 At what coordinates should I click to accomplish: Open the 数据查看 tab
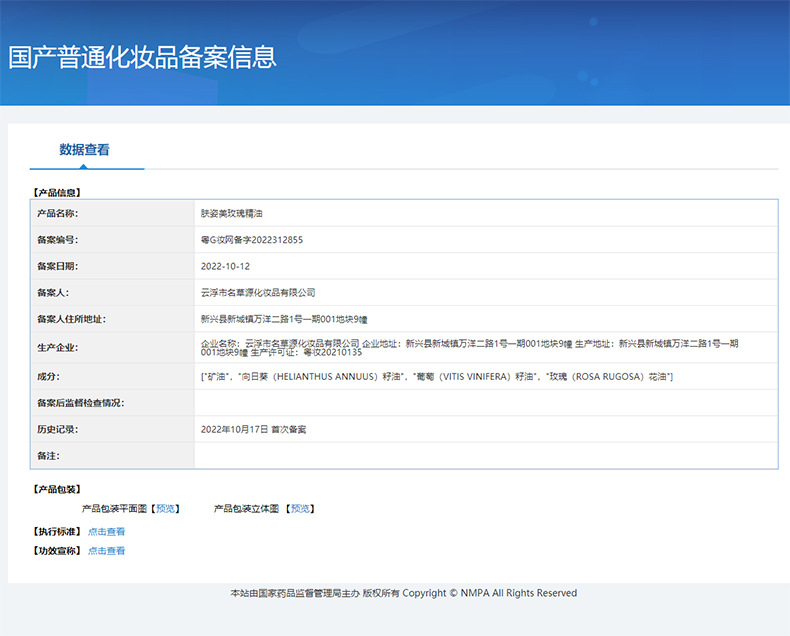[x=84, y=150]
